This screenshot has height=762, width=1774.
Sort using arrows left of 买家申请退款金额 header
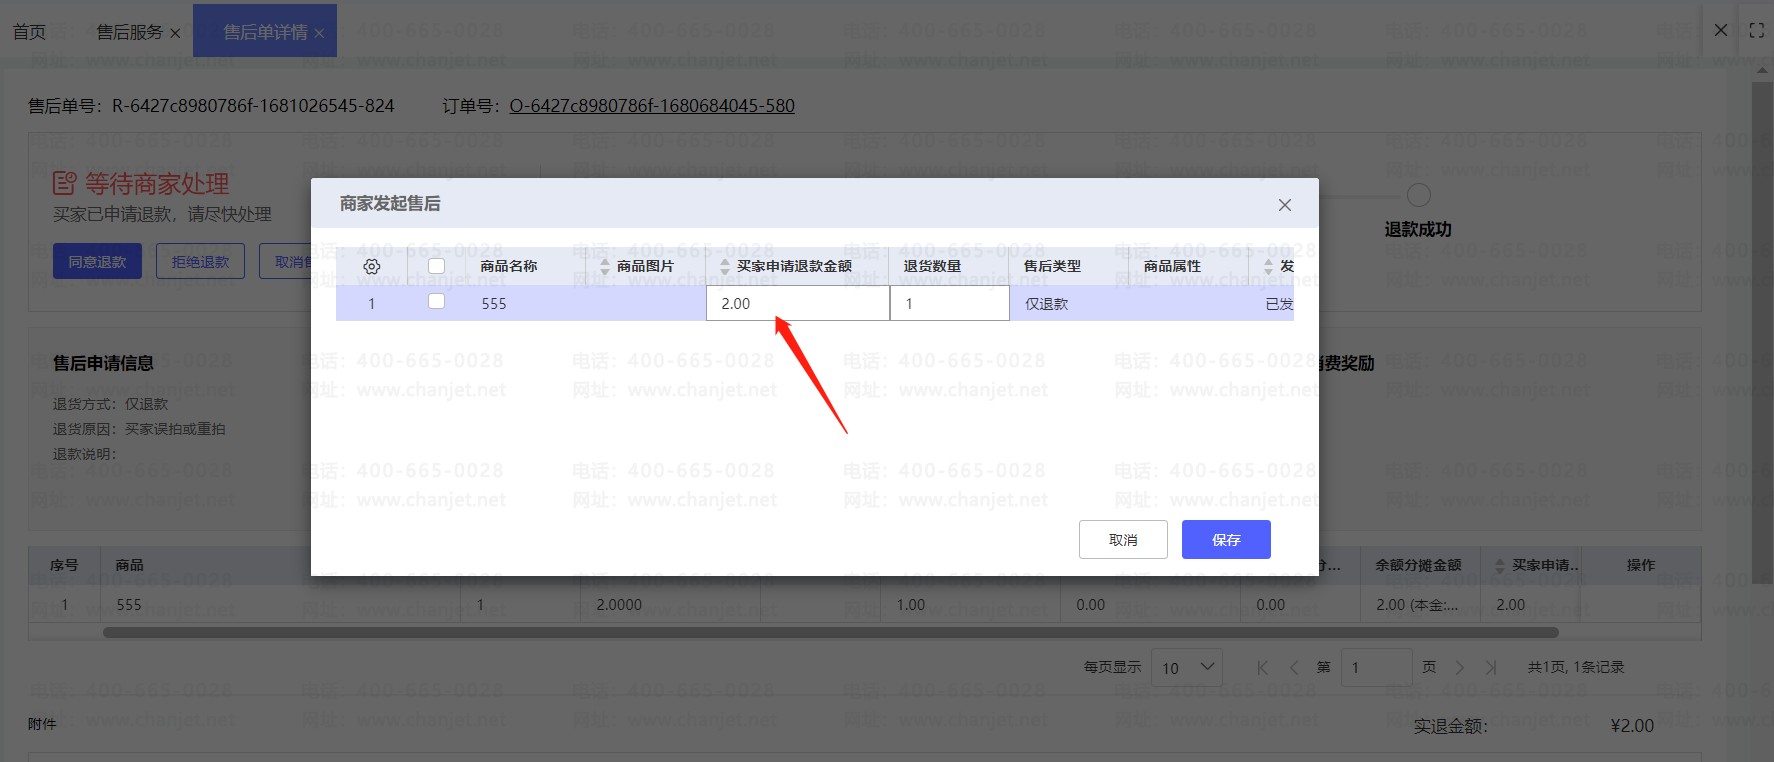pyautogui.click(x=725, y=266)
